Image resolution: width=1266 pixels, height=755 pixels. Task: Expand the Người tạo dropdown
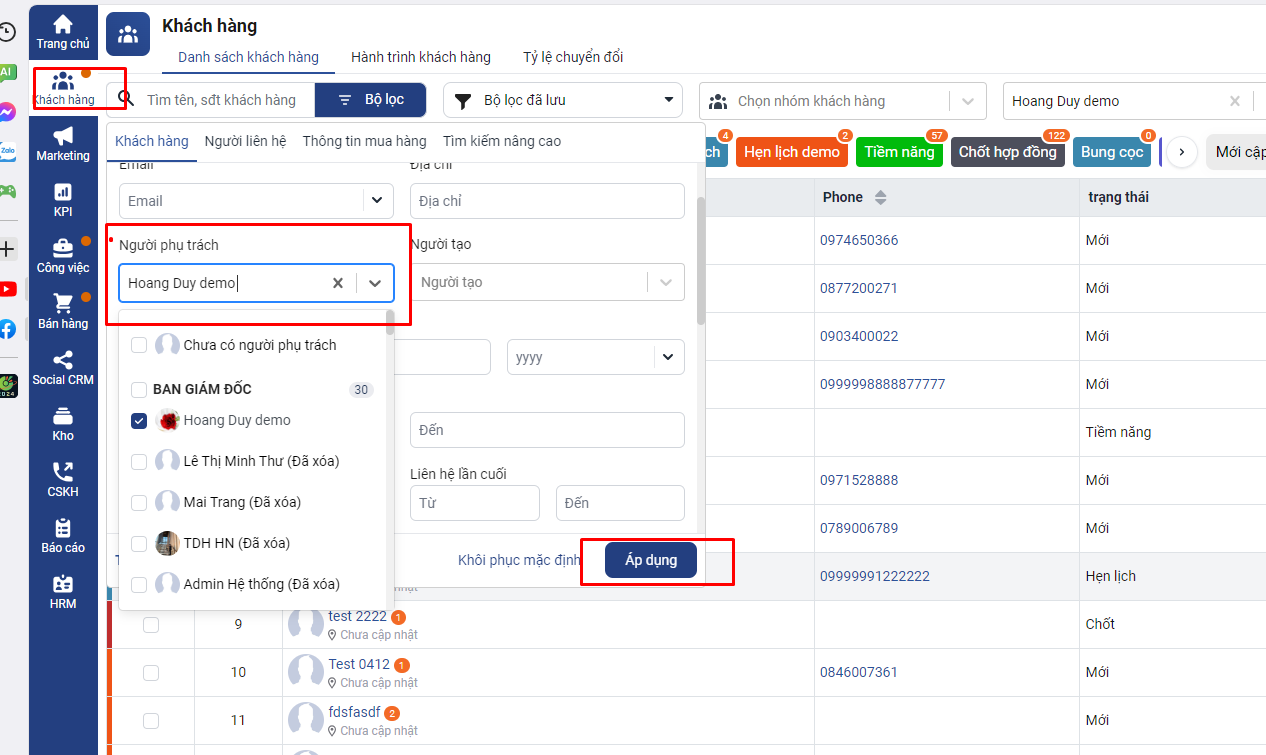point(666,282)
